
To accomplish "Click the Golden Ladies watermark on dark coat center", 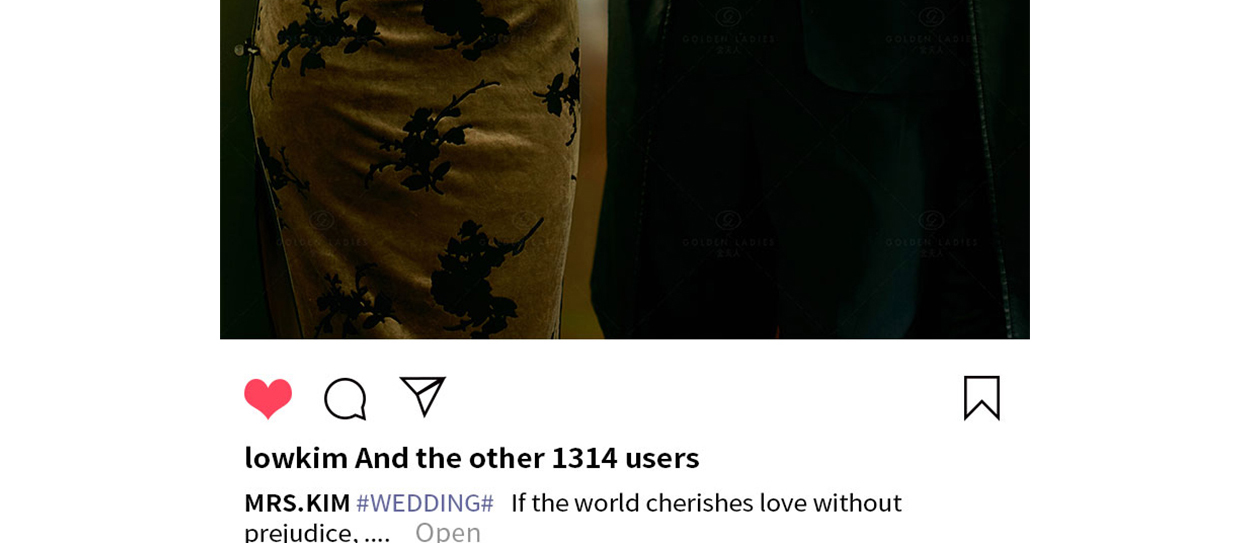I will 728,232.
